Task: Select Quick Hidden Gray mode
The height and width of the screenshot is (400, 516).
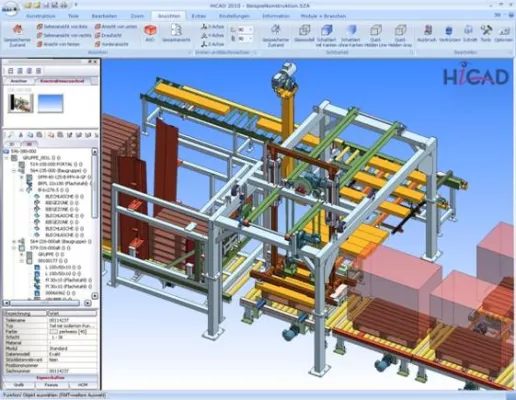Action: tap(400, 35)
